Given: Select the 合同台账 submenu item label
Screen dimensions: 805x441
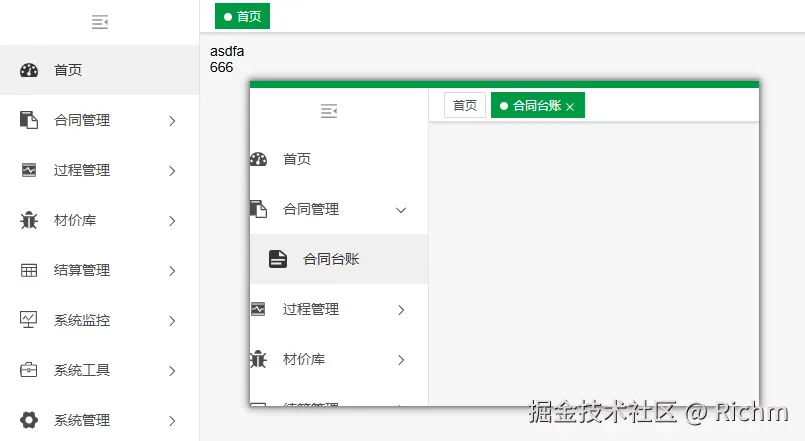Looking at the screenshot, I should [x=331, y=259].
